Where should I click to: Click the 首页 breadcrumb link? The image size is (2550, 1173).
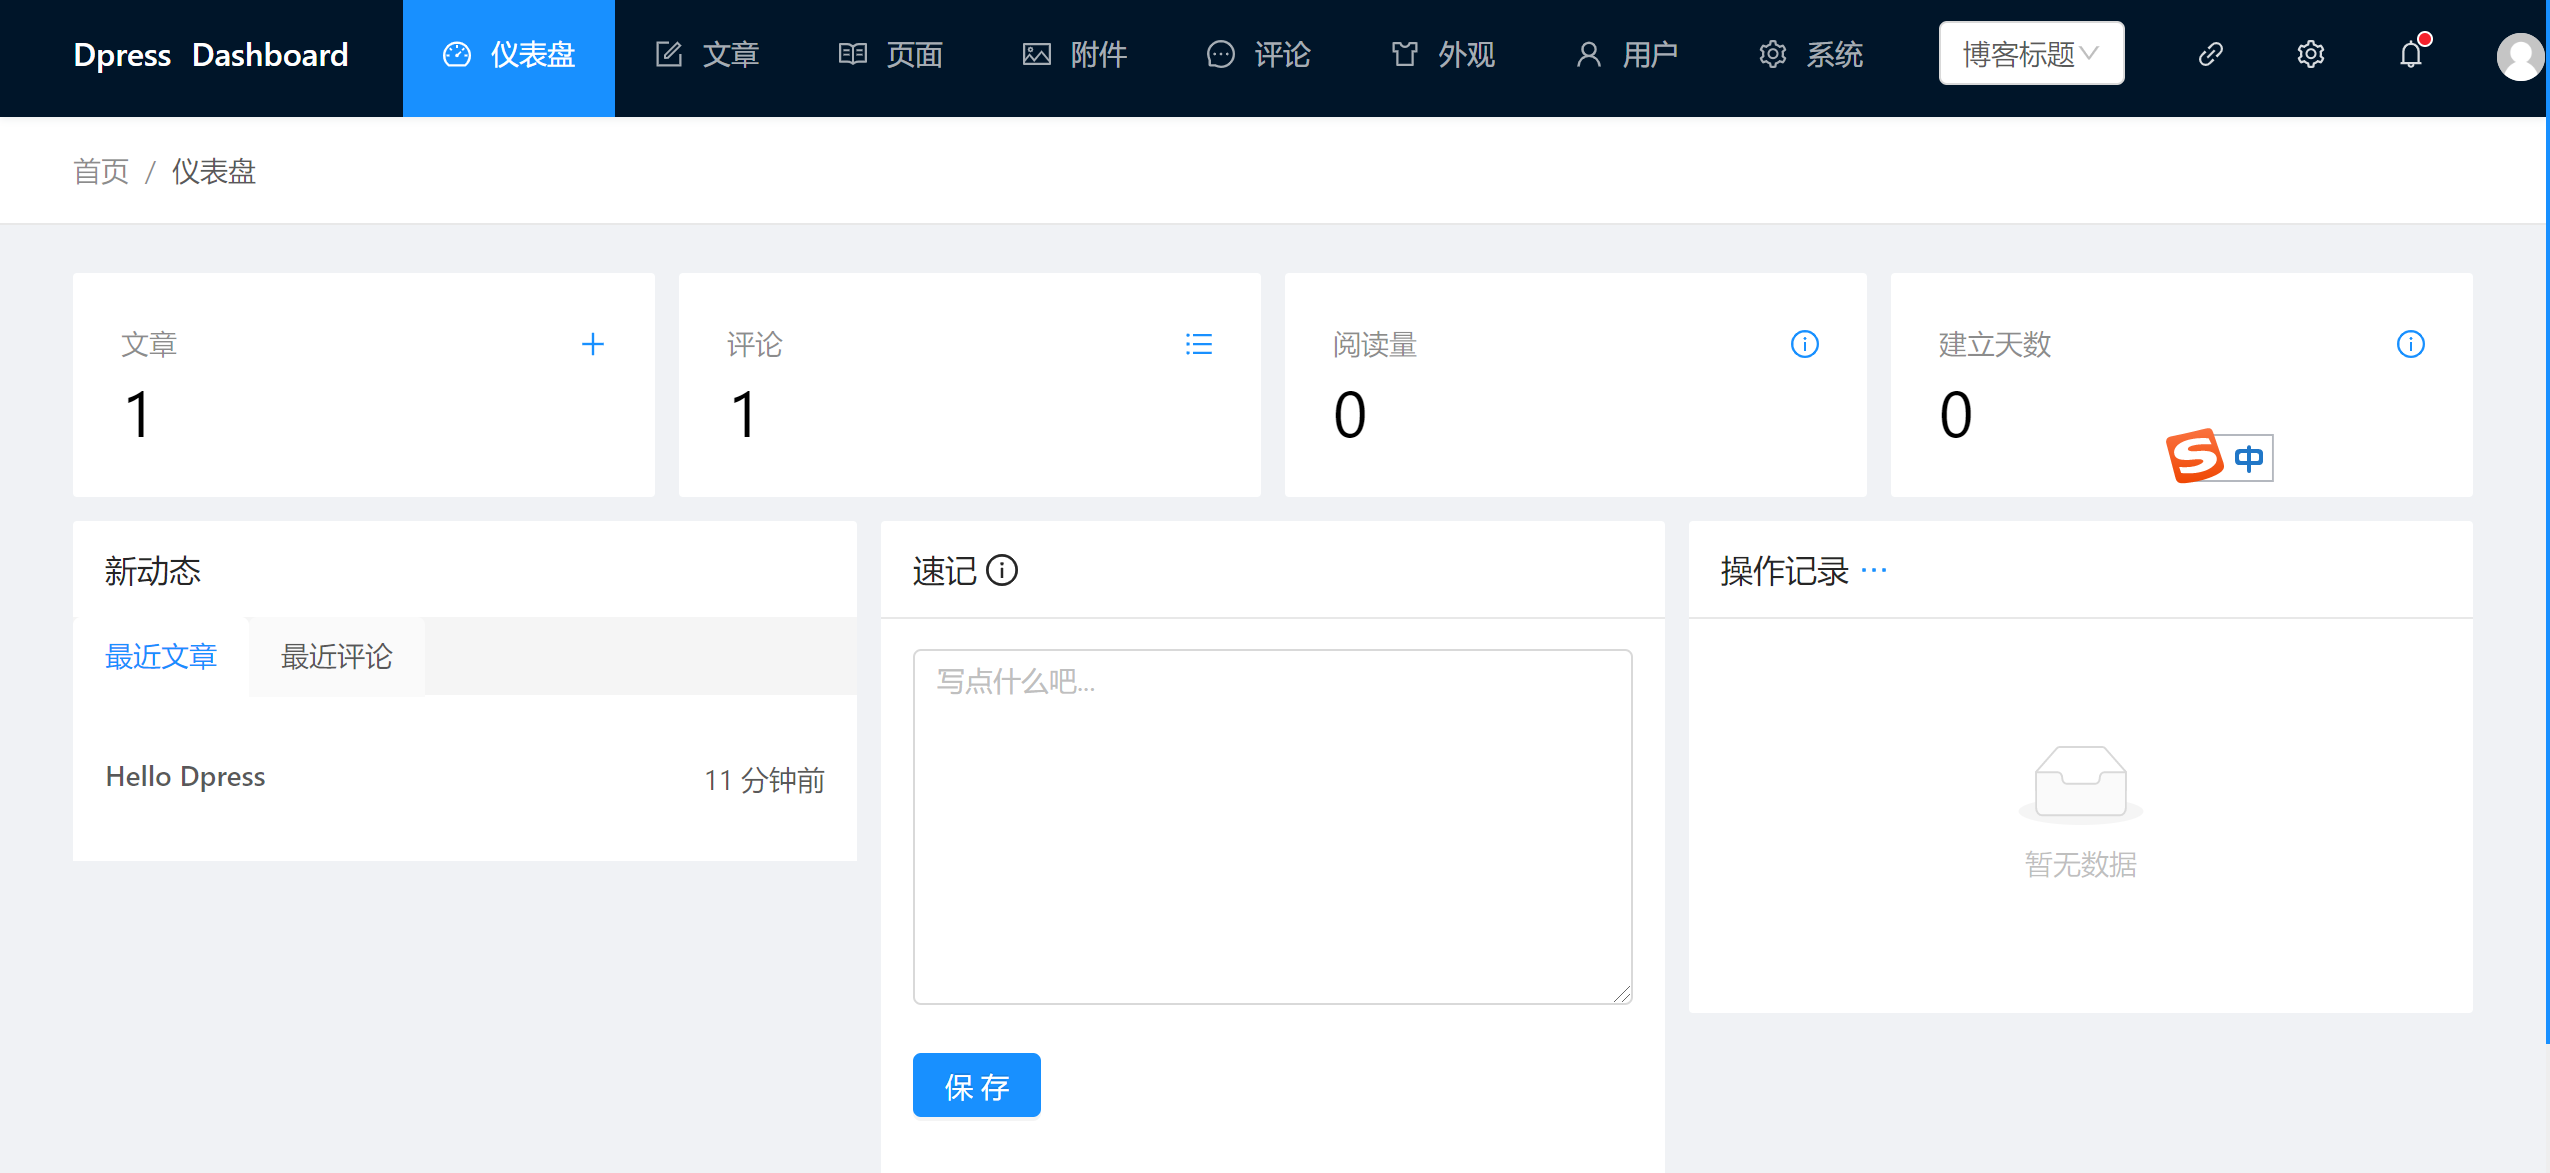coord(101,172)
